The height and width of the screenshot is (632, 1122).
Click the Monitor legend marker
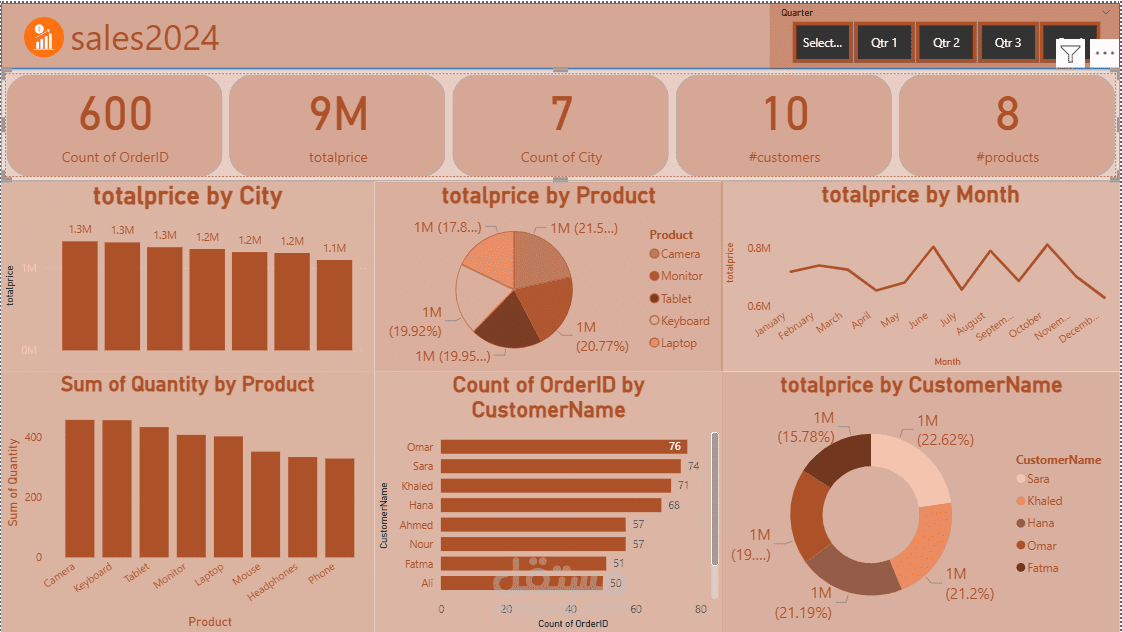coord(654,276)
